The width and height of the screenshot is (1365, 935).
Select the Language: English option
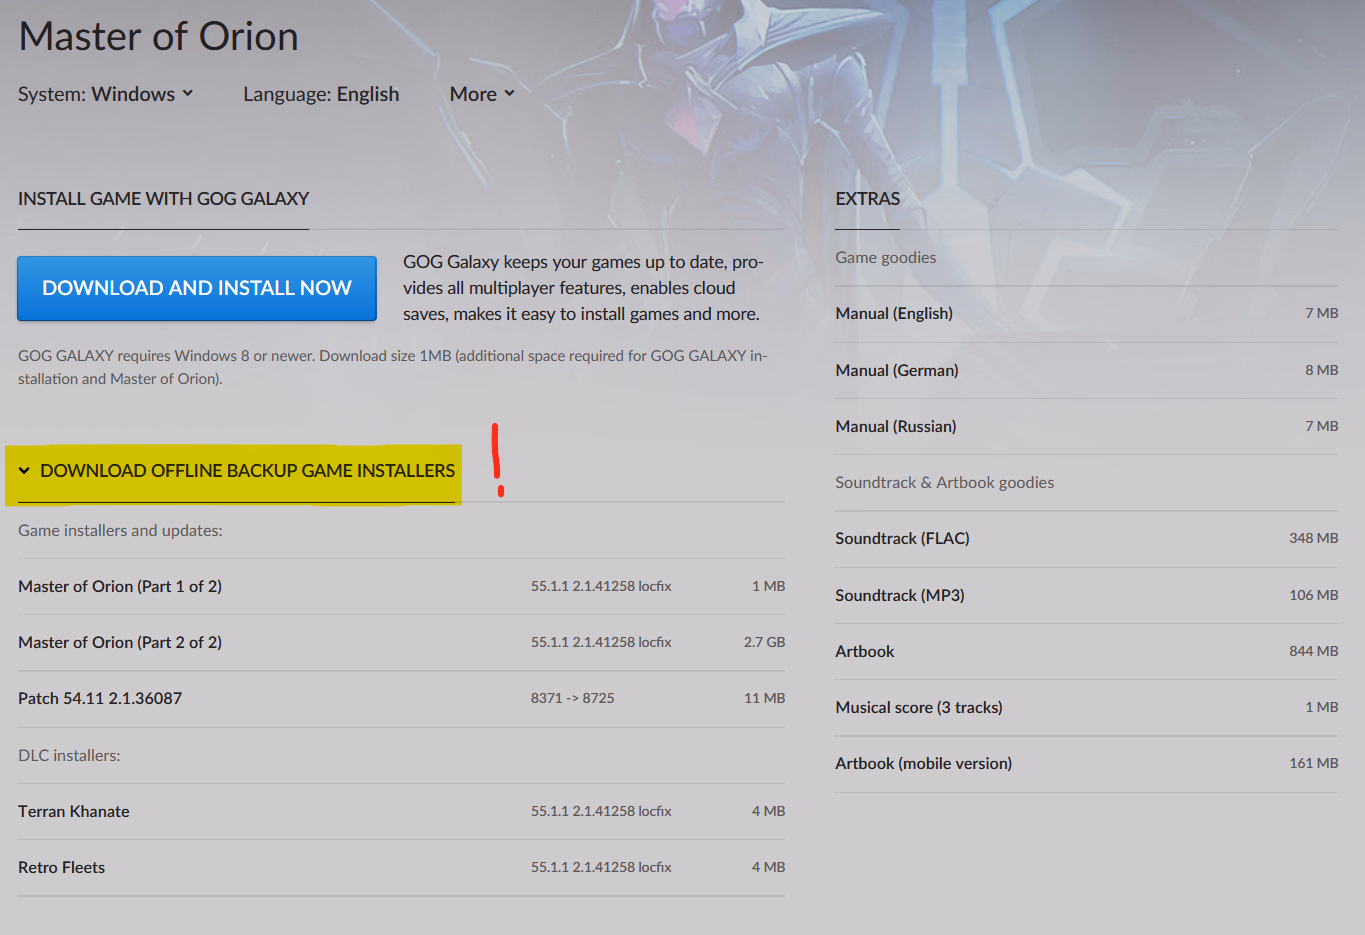point(320,94)
